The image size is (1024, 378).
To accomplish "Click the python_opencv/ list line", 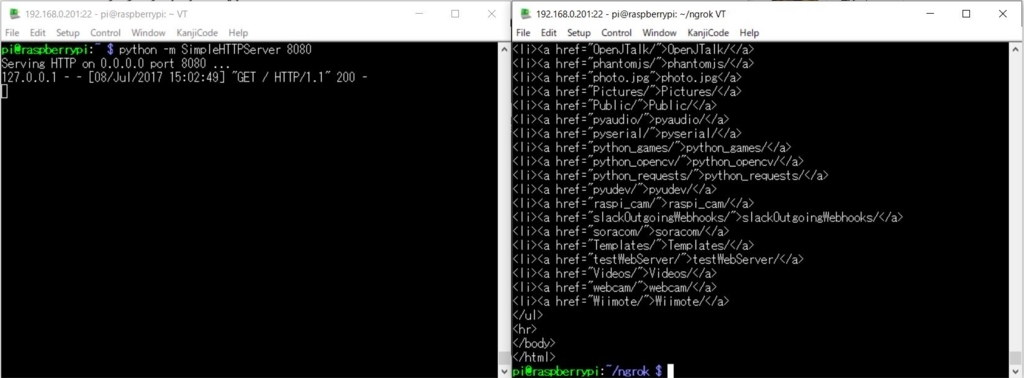I will [x=658, y=161].
